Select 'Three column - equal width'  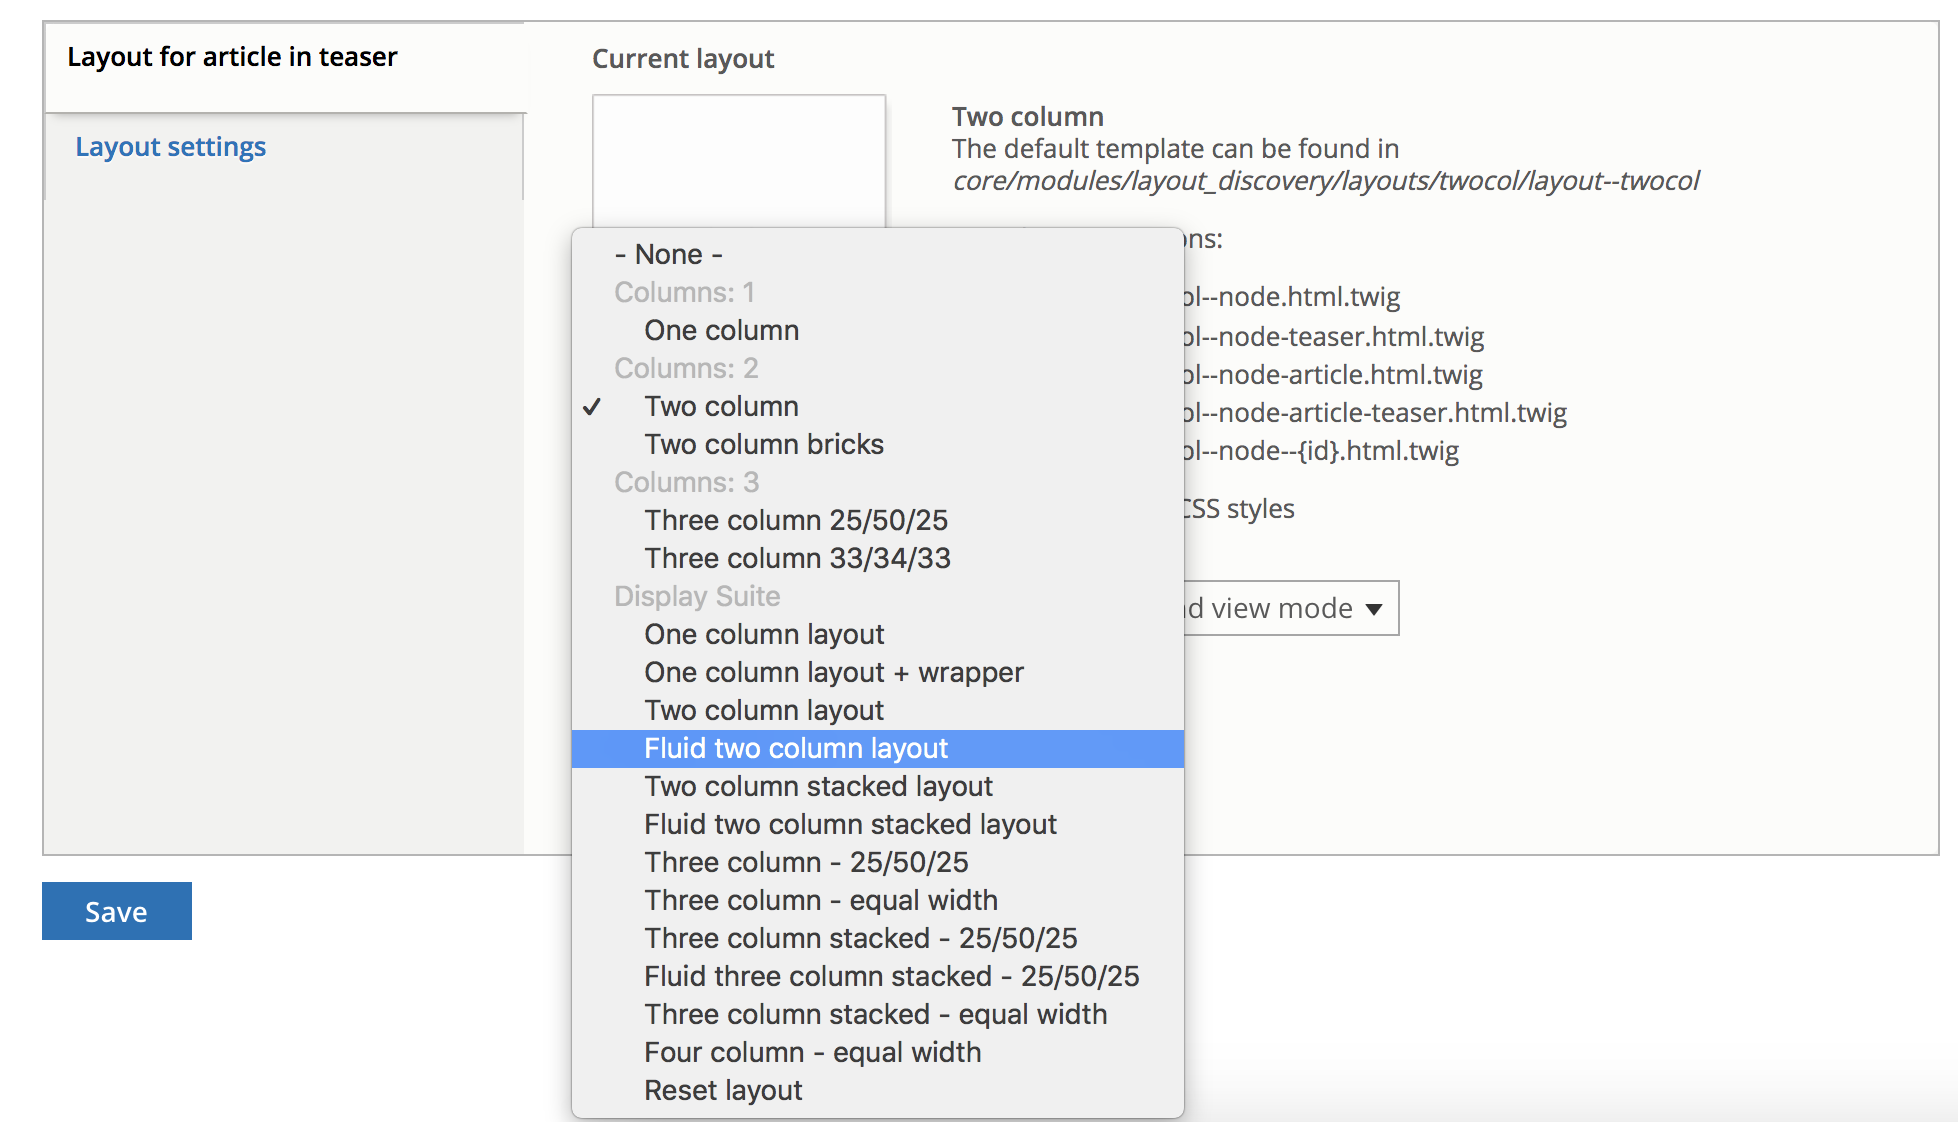pyautogui.click(x=820, y=901)
